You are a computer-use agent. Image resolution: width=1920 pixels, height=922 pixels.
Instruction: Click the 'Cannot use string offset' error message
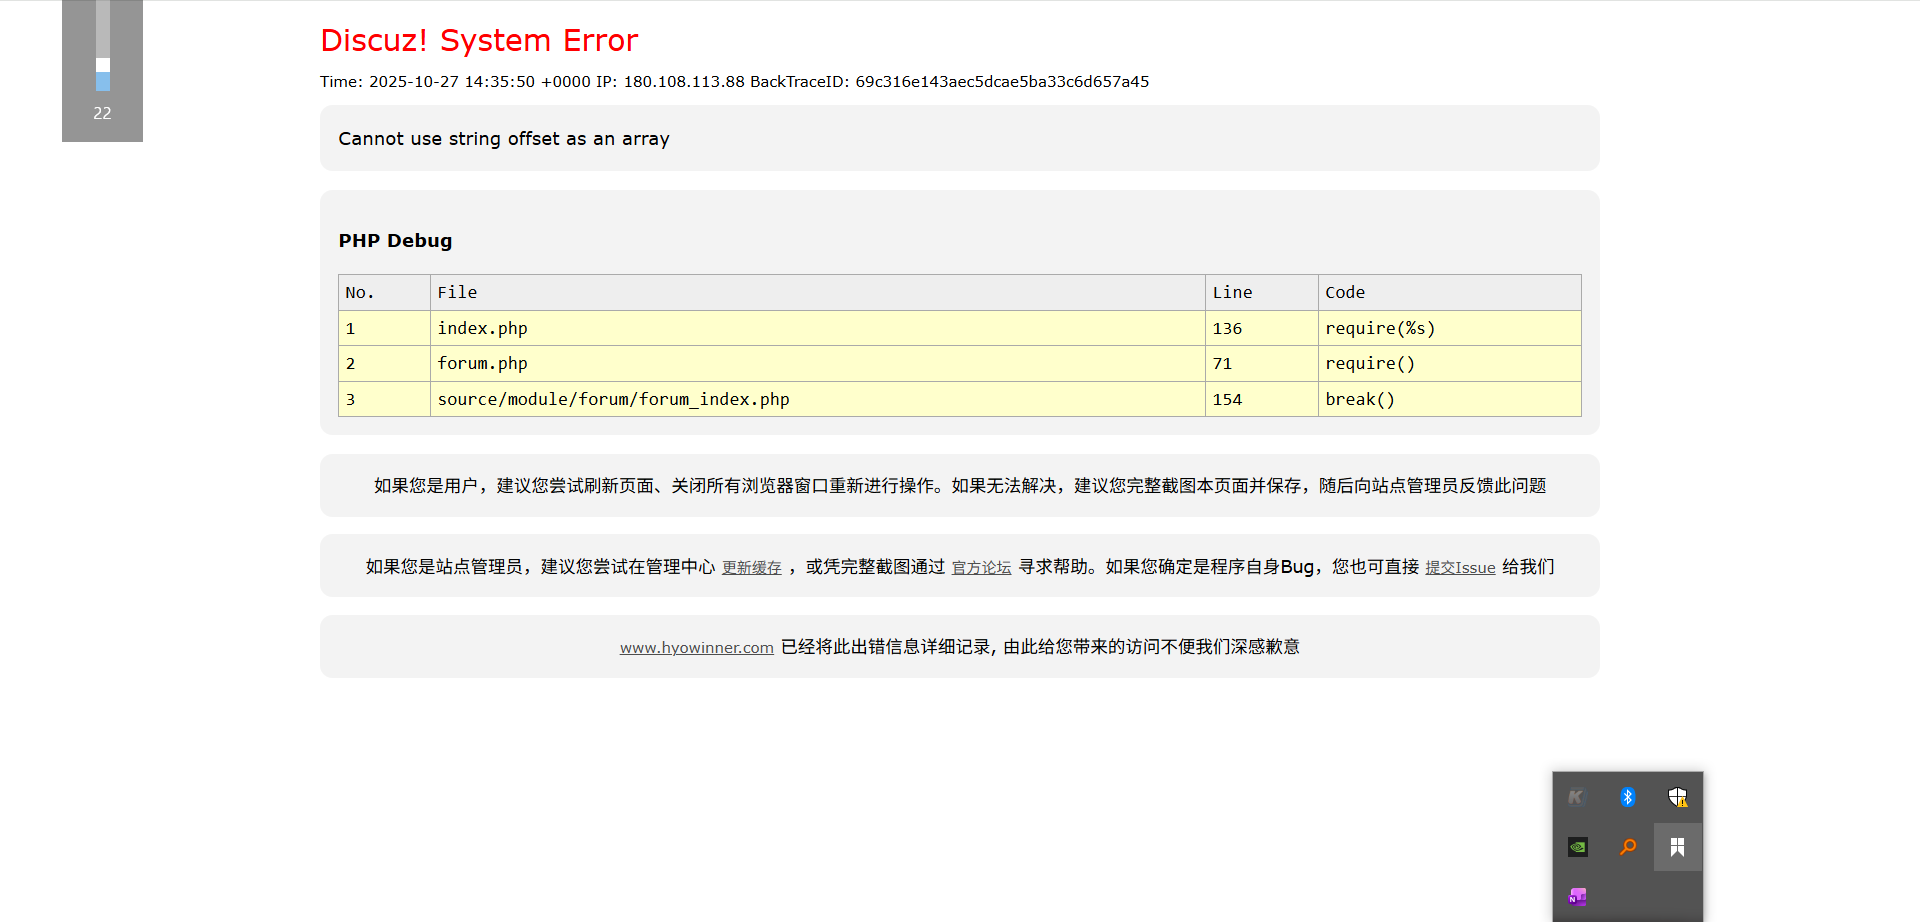(503, 139)
